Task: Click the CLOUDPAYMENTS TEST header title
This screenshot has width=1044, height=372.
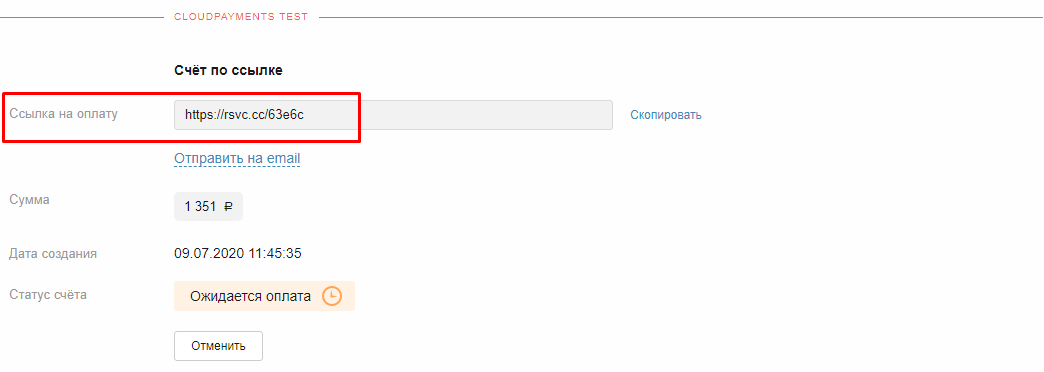Action: (x=241, y=17)
